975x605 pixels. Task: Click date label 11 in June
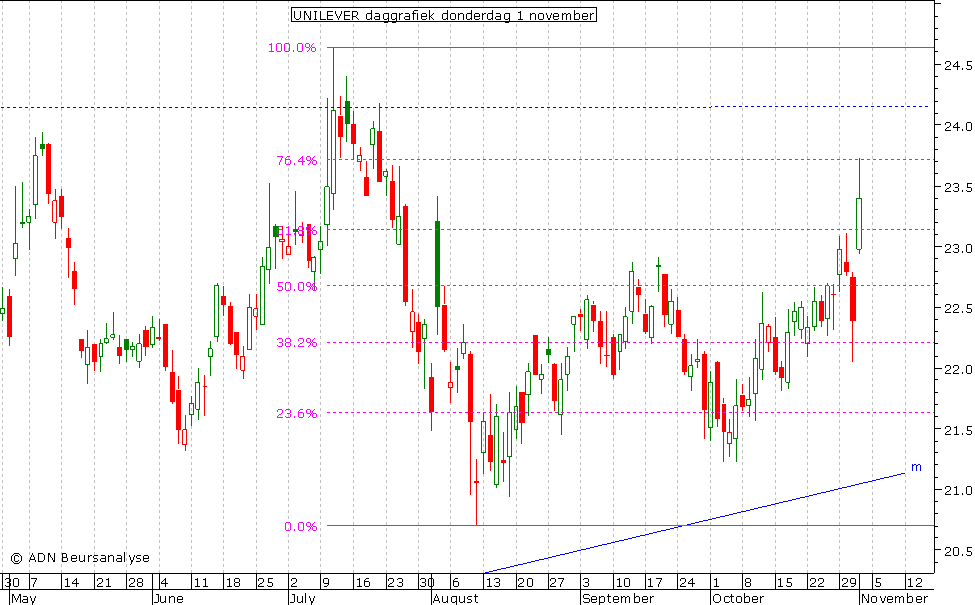[200, 583]
